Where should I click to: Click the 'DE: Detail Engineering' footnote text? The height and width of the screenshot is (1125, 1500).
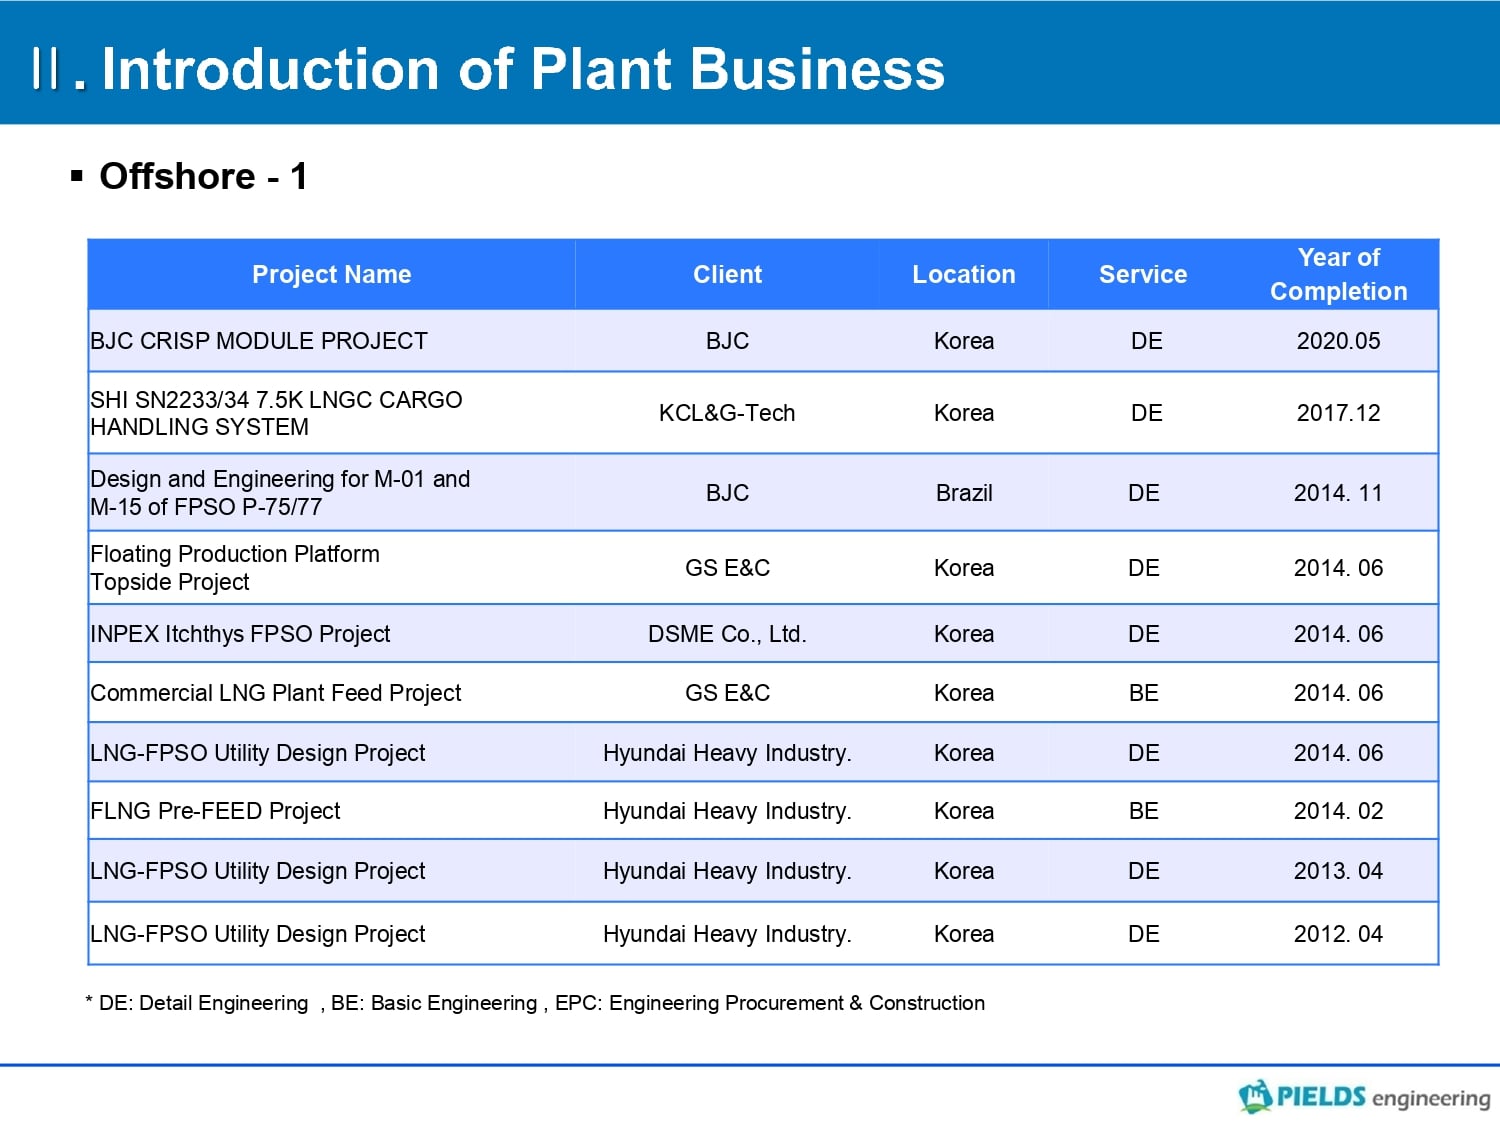pyautogui.click(x=203, y=1003)
